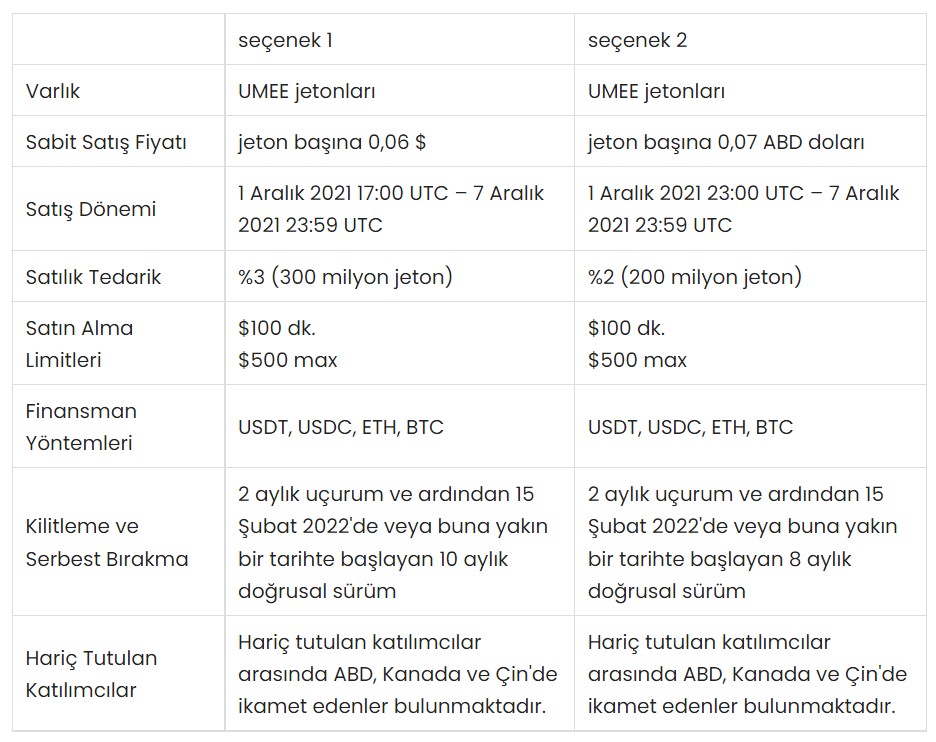This screenshot has width=936, height=742.
Task: Select the "%2 (200 milyon jeton)" cell
Action: pos(694,276)
